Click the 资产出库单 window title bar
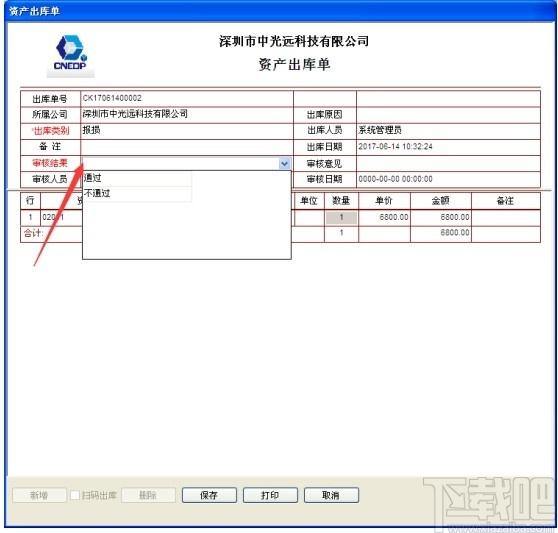558x533 pixels. click(x=279, y=11)
